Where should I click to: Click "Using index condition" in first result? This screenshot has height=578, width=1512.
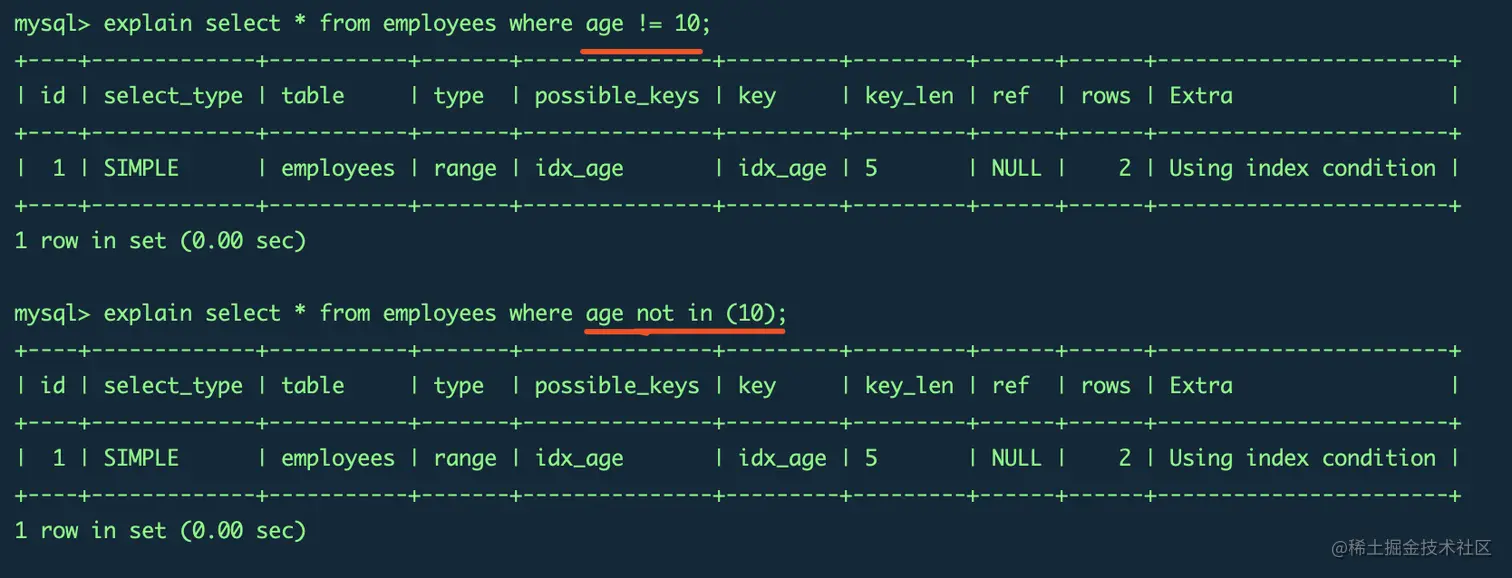1302,168
